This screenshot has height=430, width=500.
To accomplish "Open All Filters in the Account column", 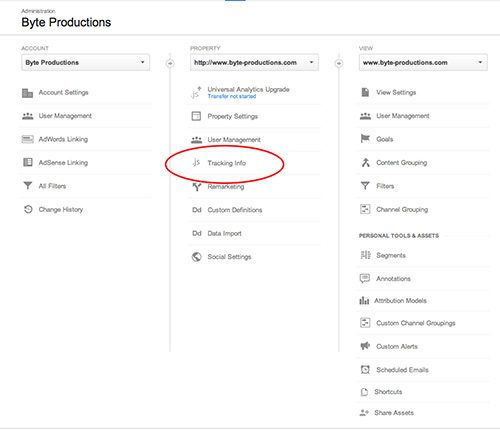I will click(52, 186).
